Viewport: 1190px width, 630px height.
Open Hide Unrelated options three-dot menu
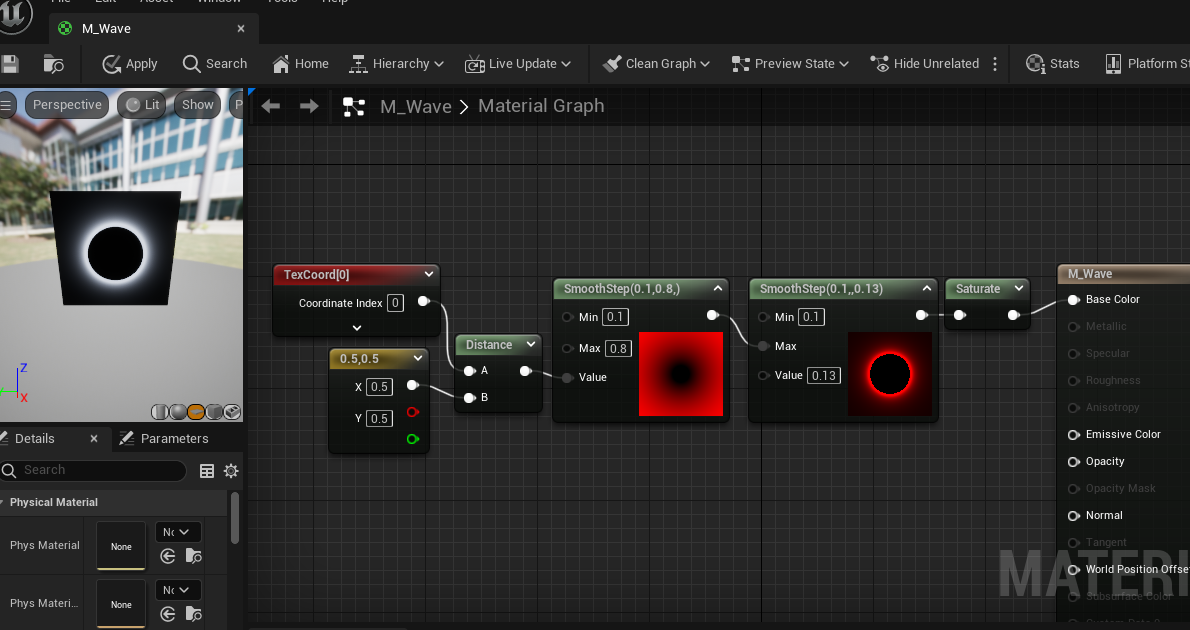click(995, 64)
